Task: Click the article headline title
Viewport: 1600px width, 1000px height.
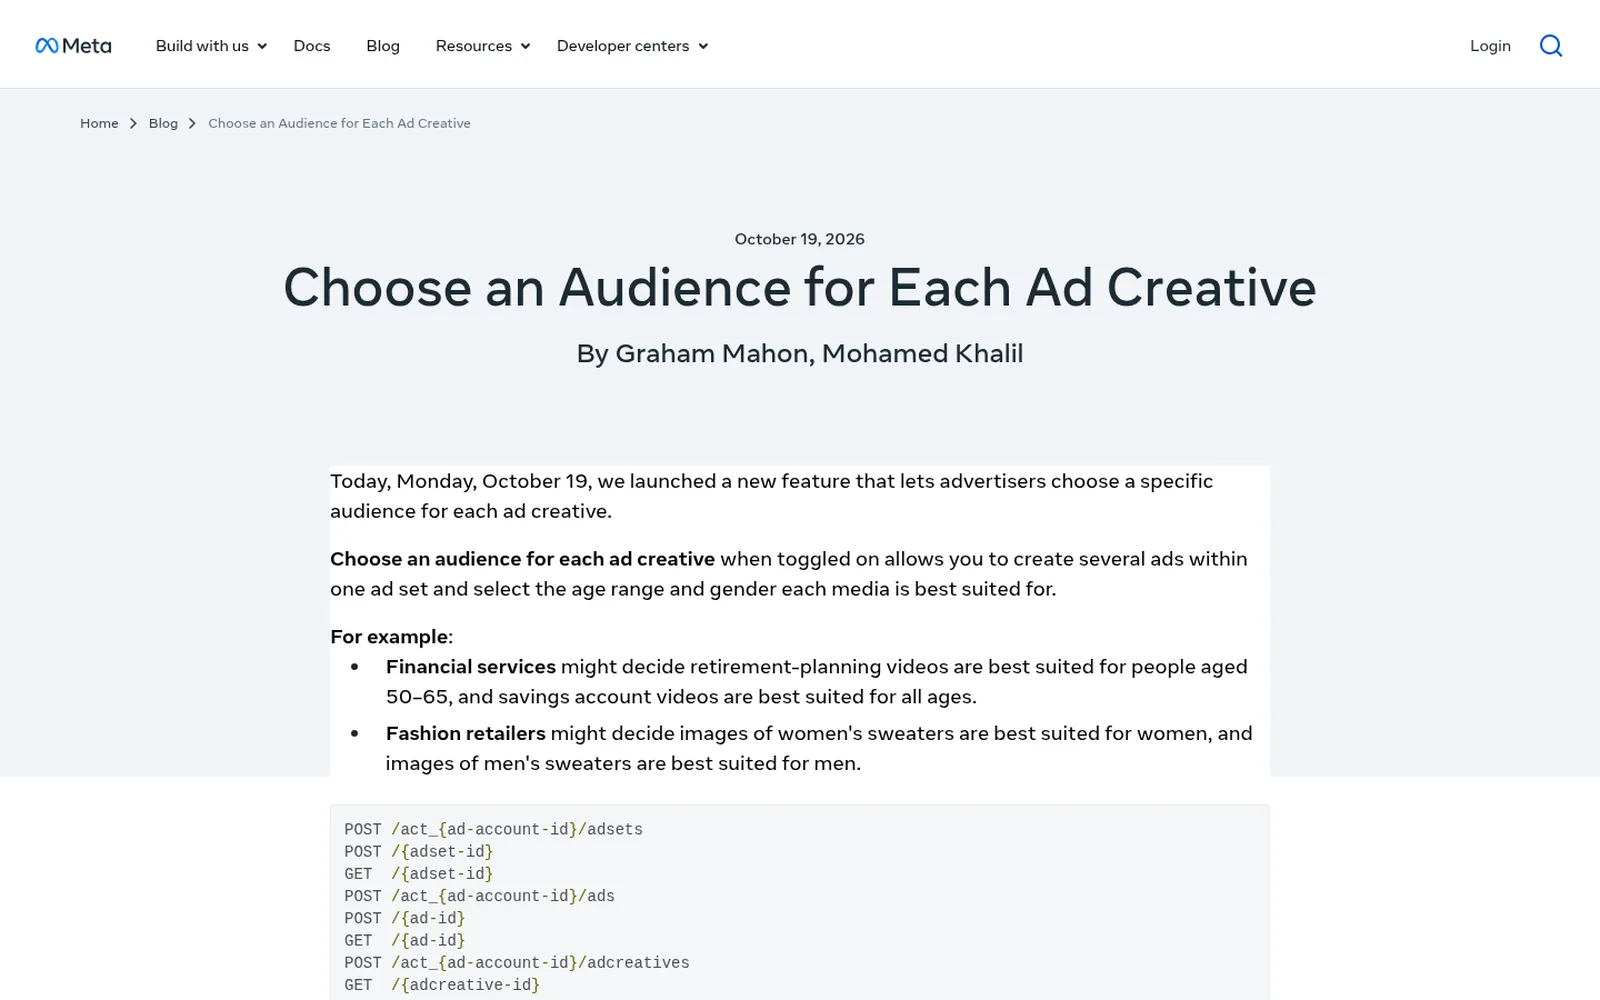Action: pos(800,288)
